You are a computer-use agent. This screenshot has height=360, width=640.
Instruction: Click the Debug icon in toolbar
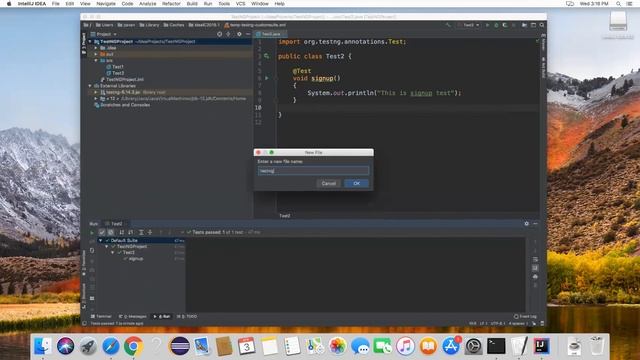click(x=496, y=25)
